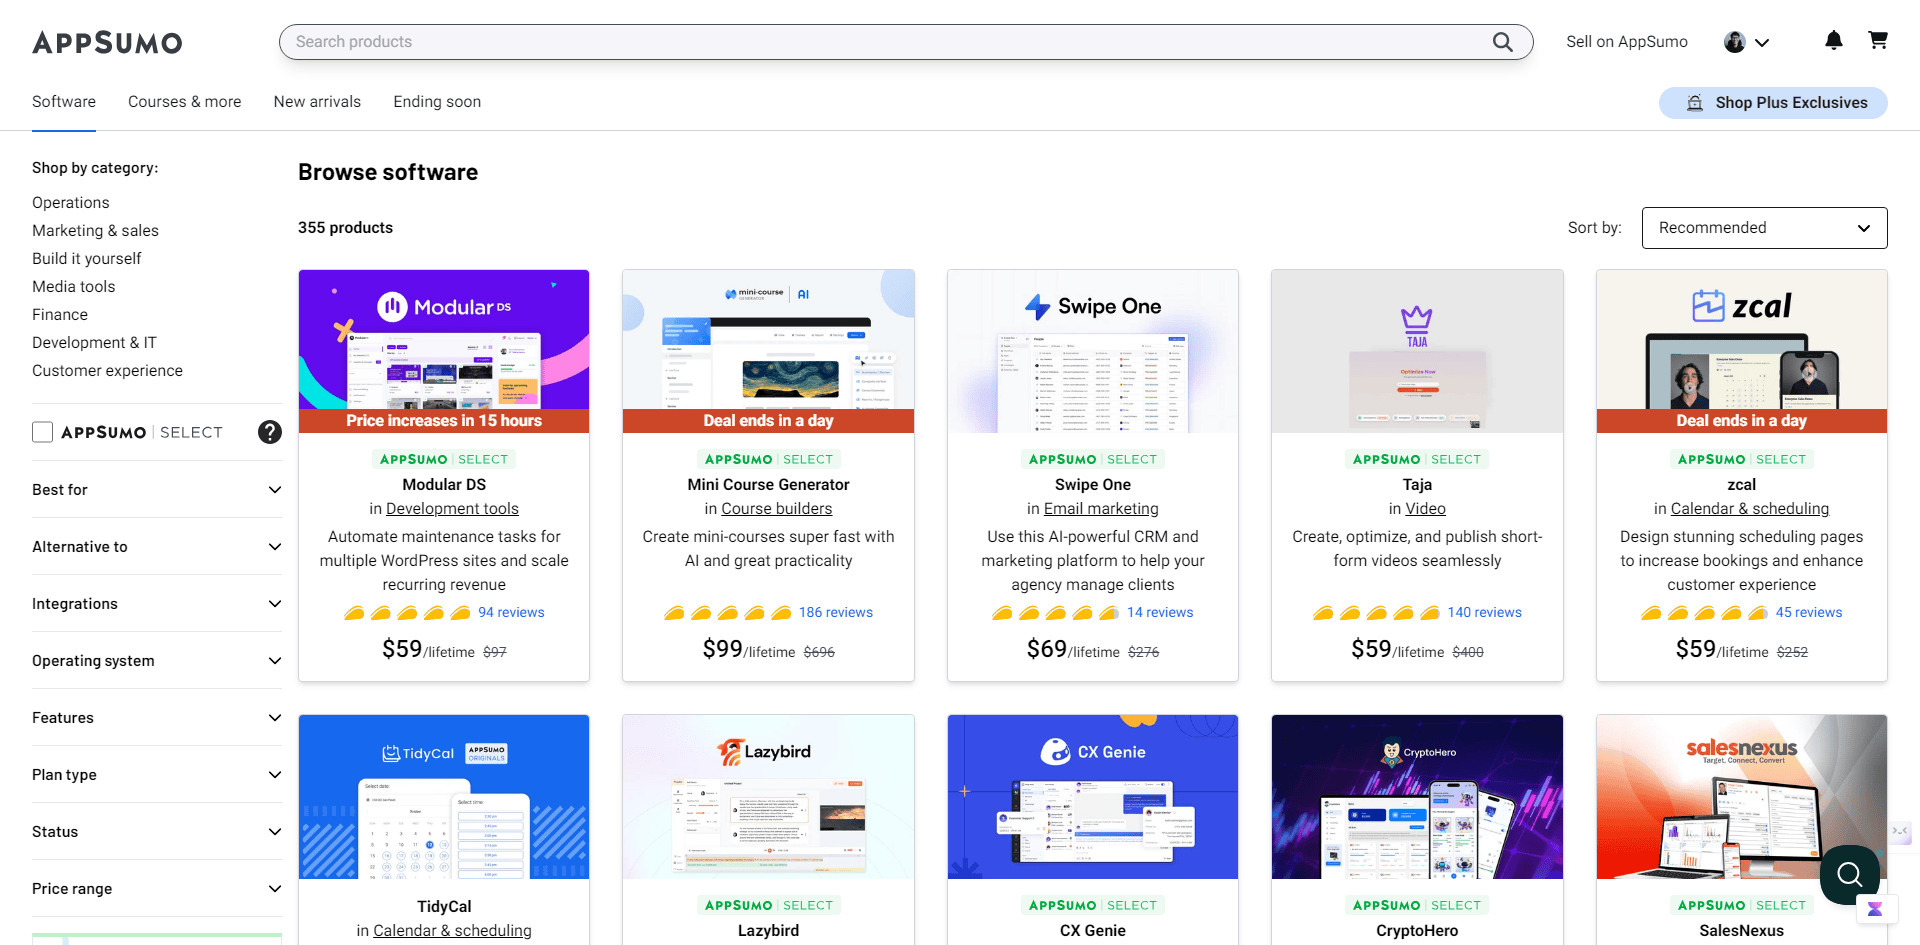Viewport: 1920px width, 945px height.
Task: Expand the Plan type filter
Action: [157, 775]
